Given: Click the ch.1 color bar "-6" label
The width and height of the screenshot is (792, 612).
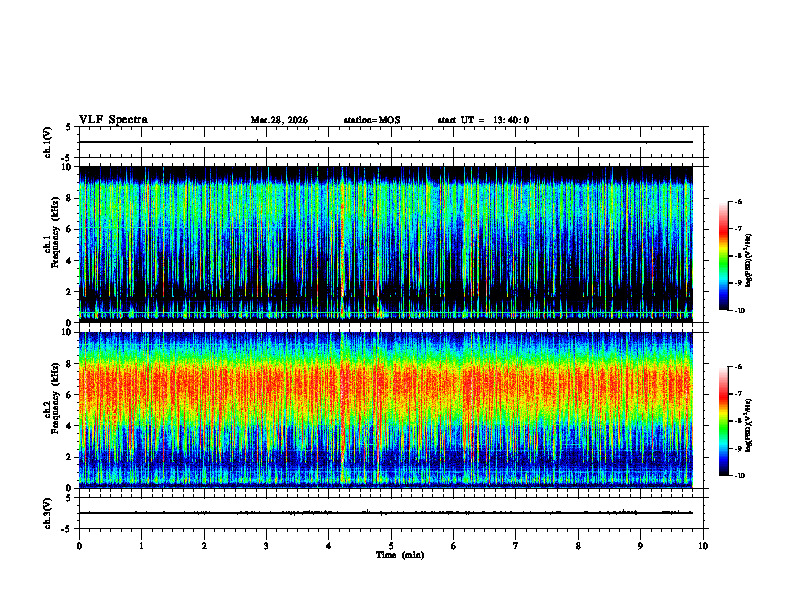Looking at the screenshot, I should pos(738,201).
